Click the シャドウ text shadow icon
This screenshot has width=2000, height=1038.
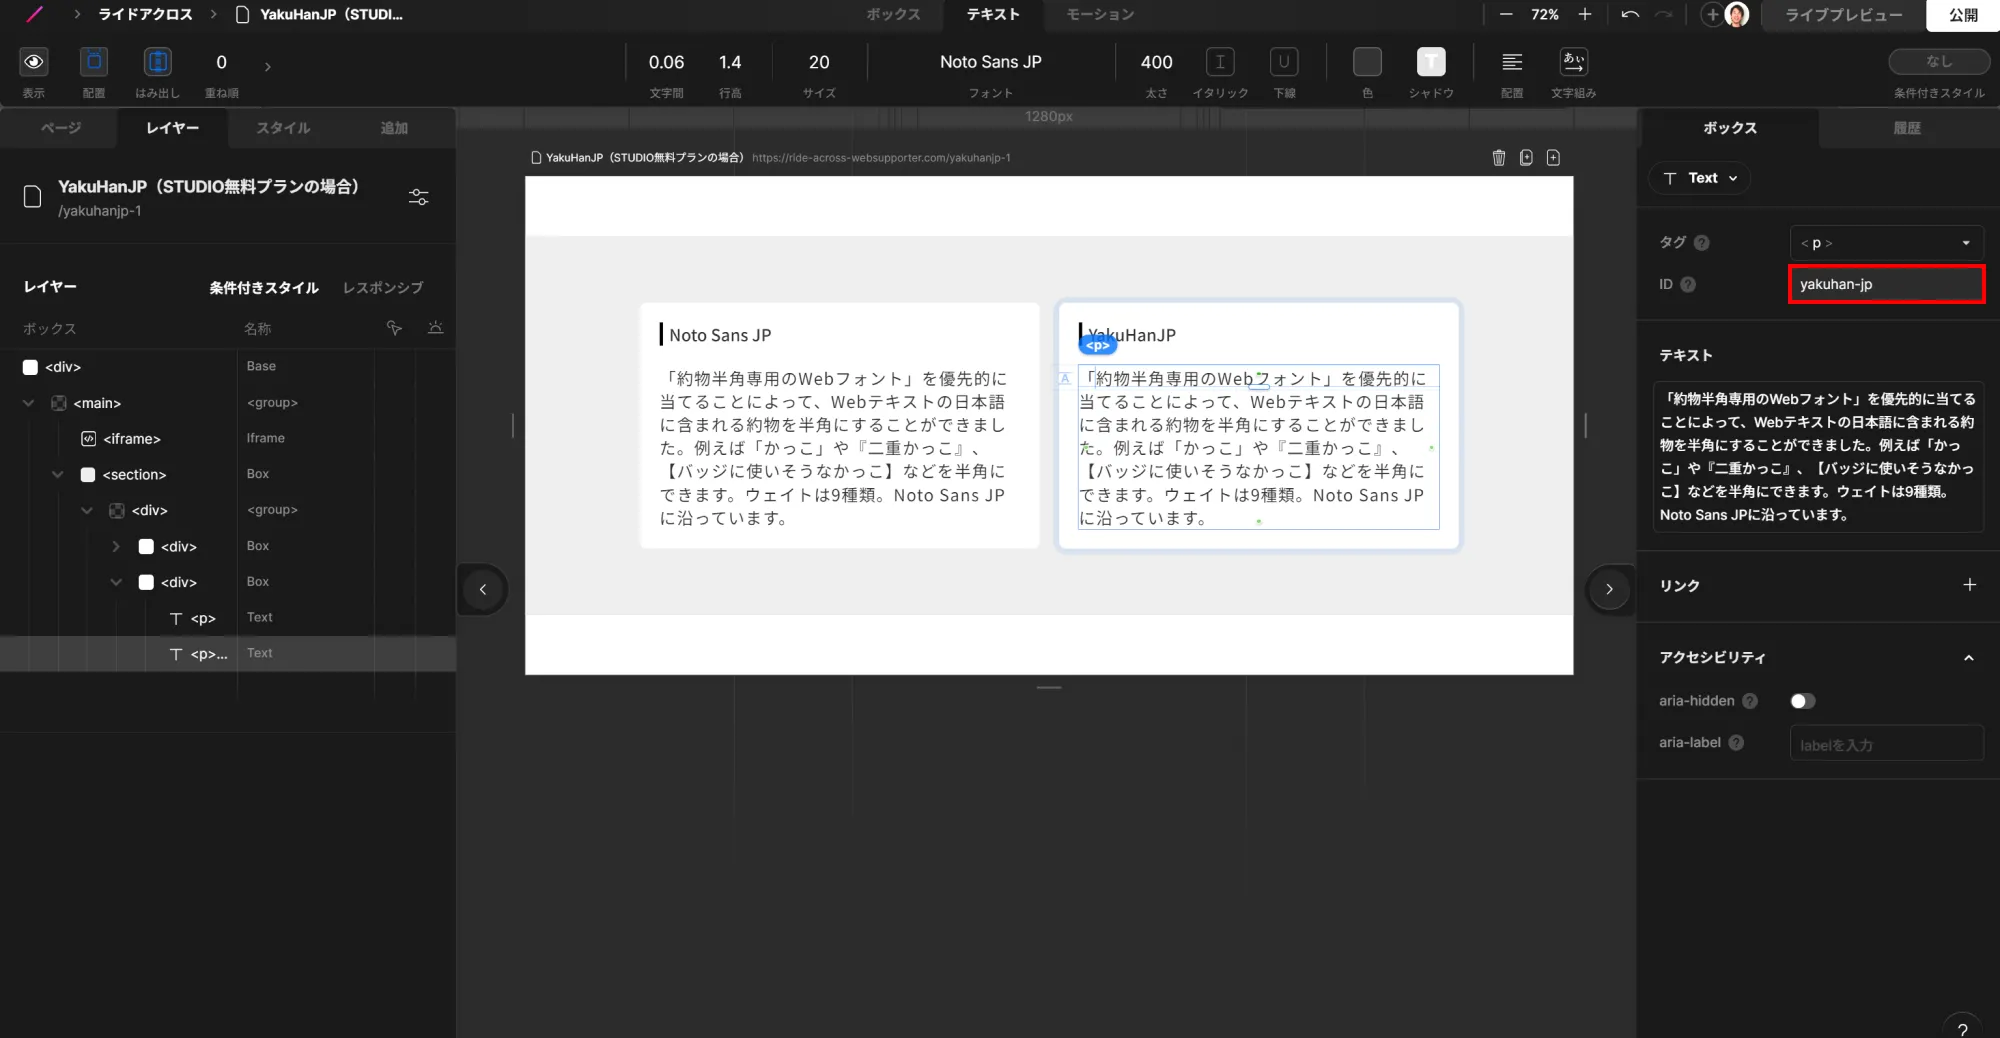coord(1431,62)
